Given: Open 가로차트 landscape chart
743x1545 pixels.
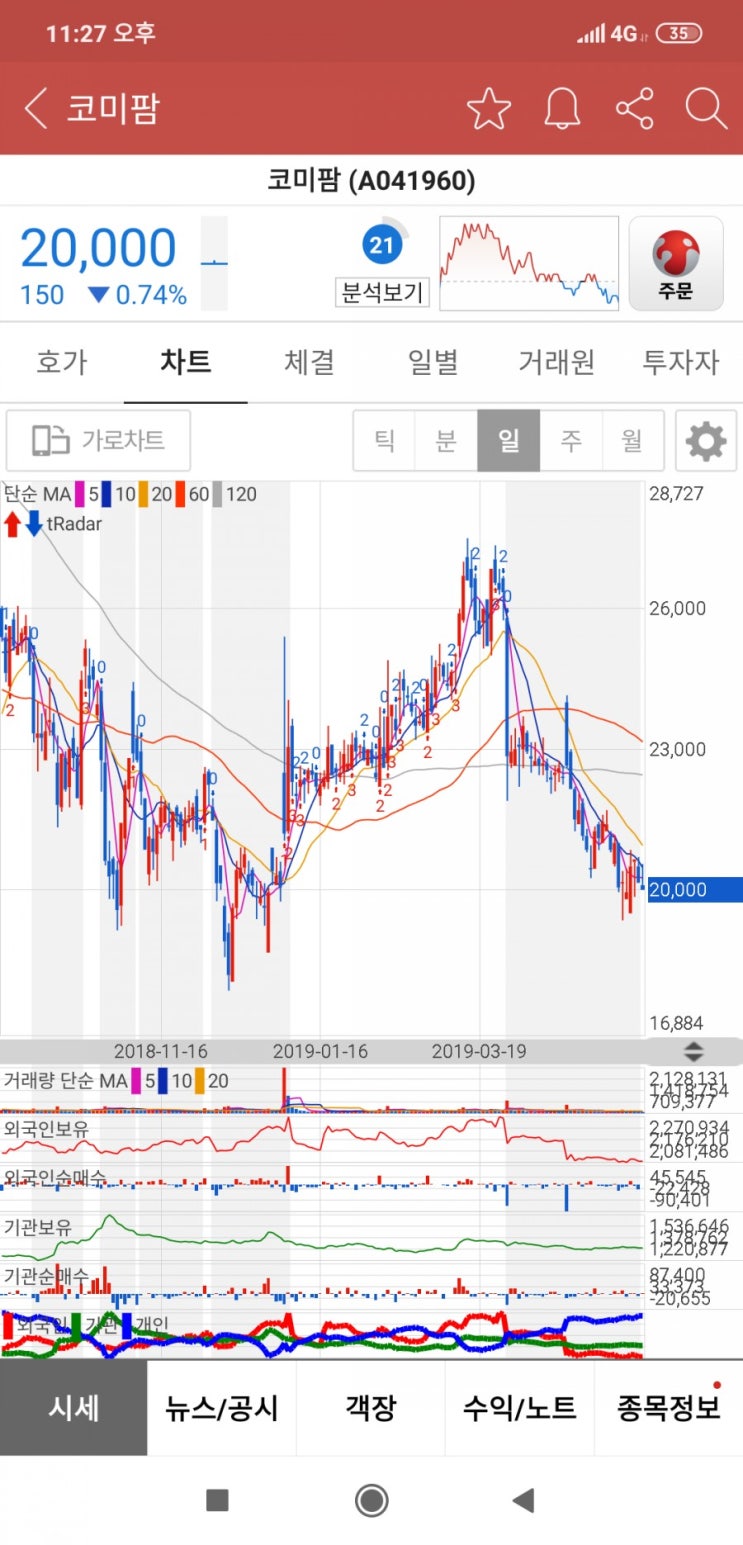Looking at the screenshot, I should tap(98, 440).
